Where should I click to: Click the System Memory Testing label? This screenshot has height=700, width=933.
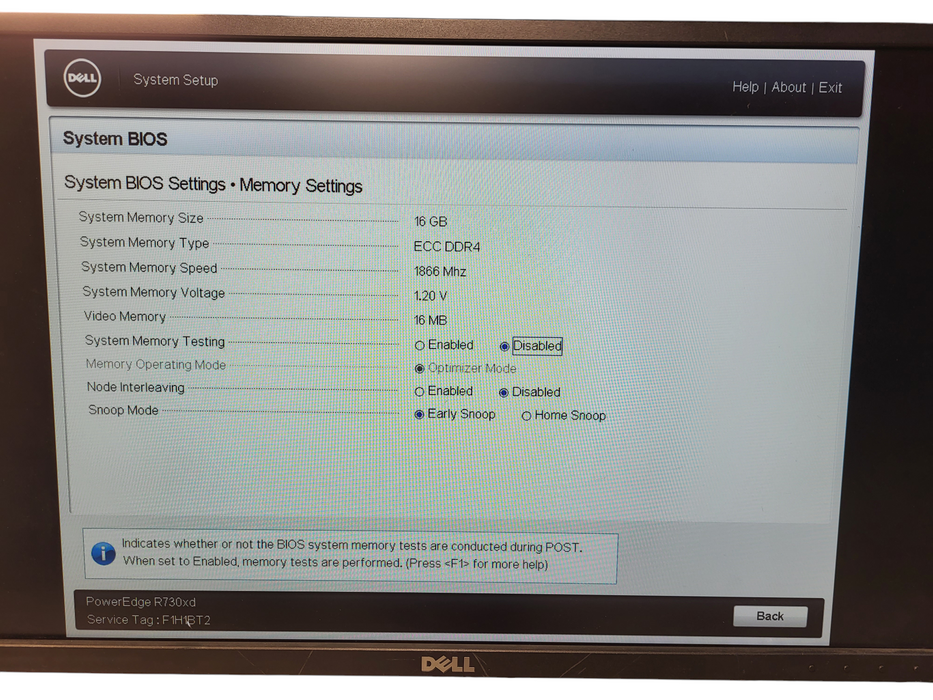(155, 341)
